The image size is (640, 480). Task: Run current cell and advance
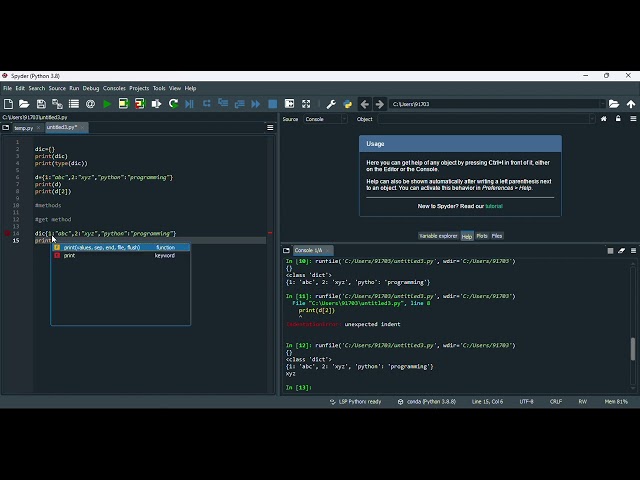click(140, 104)
